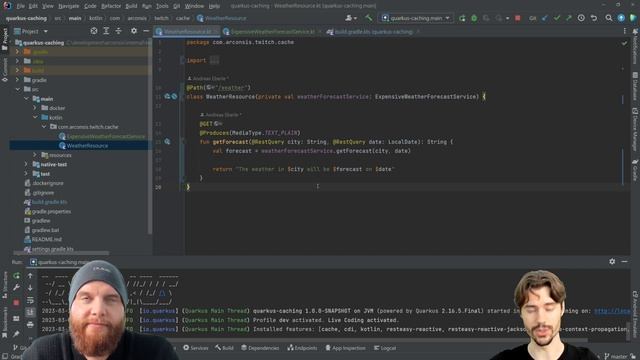The width and height of the screenshot is (640, 360).
Task: Click the green Build hammer icon in toolbar
Action: tap(369, 18)
